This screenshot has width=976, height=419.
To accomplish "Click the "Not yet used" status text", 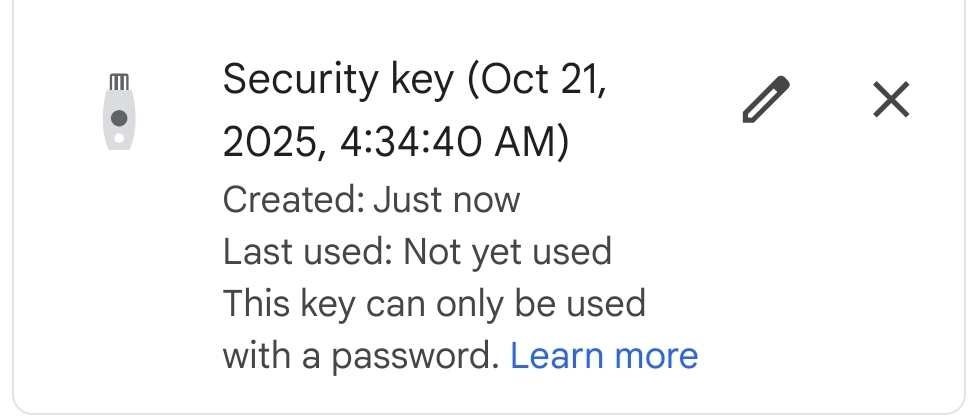I will tap(507, 251).
